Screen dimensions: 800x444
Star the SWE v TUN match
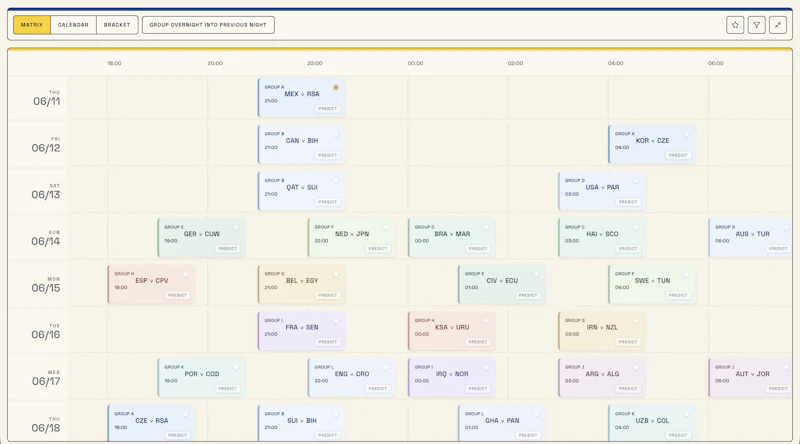point(686,274)
